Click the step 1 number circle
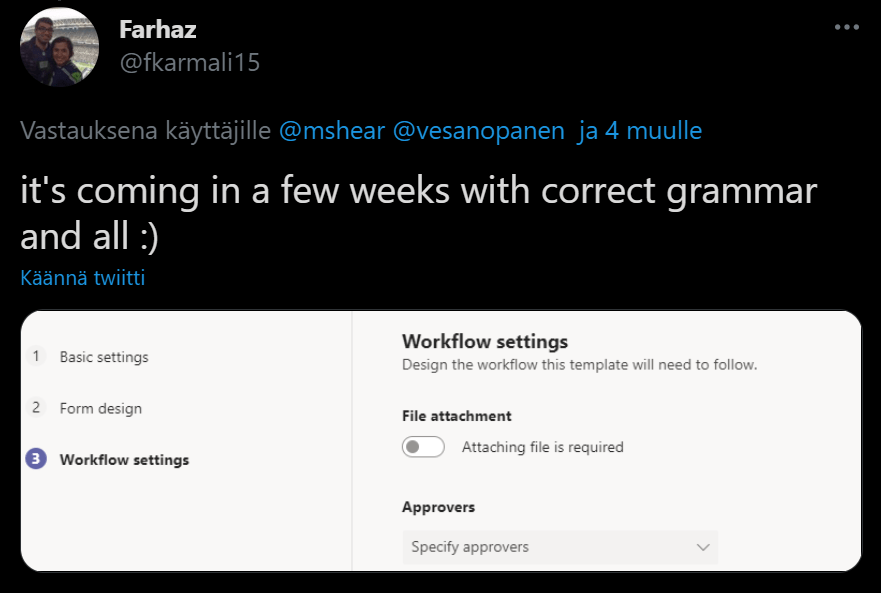 pyautogui.click(x=36, y=356)
